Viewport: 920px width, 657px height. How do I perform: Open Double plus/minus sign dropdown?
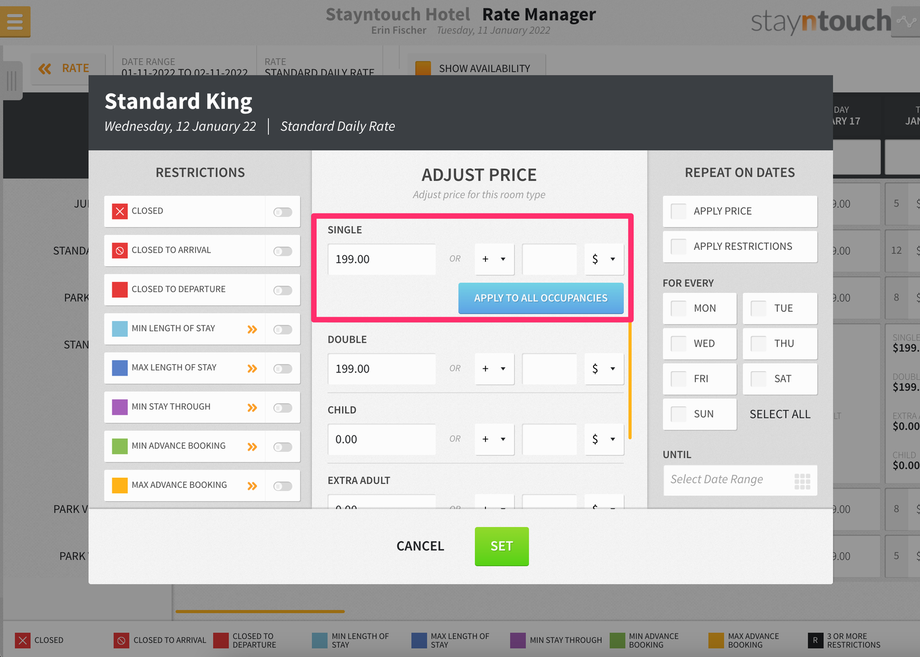pos(494,369)
